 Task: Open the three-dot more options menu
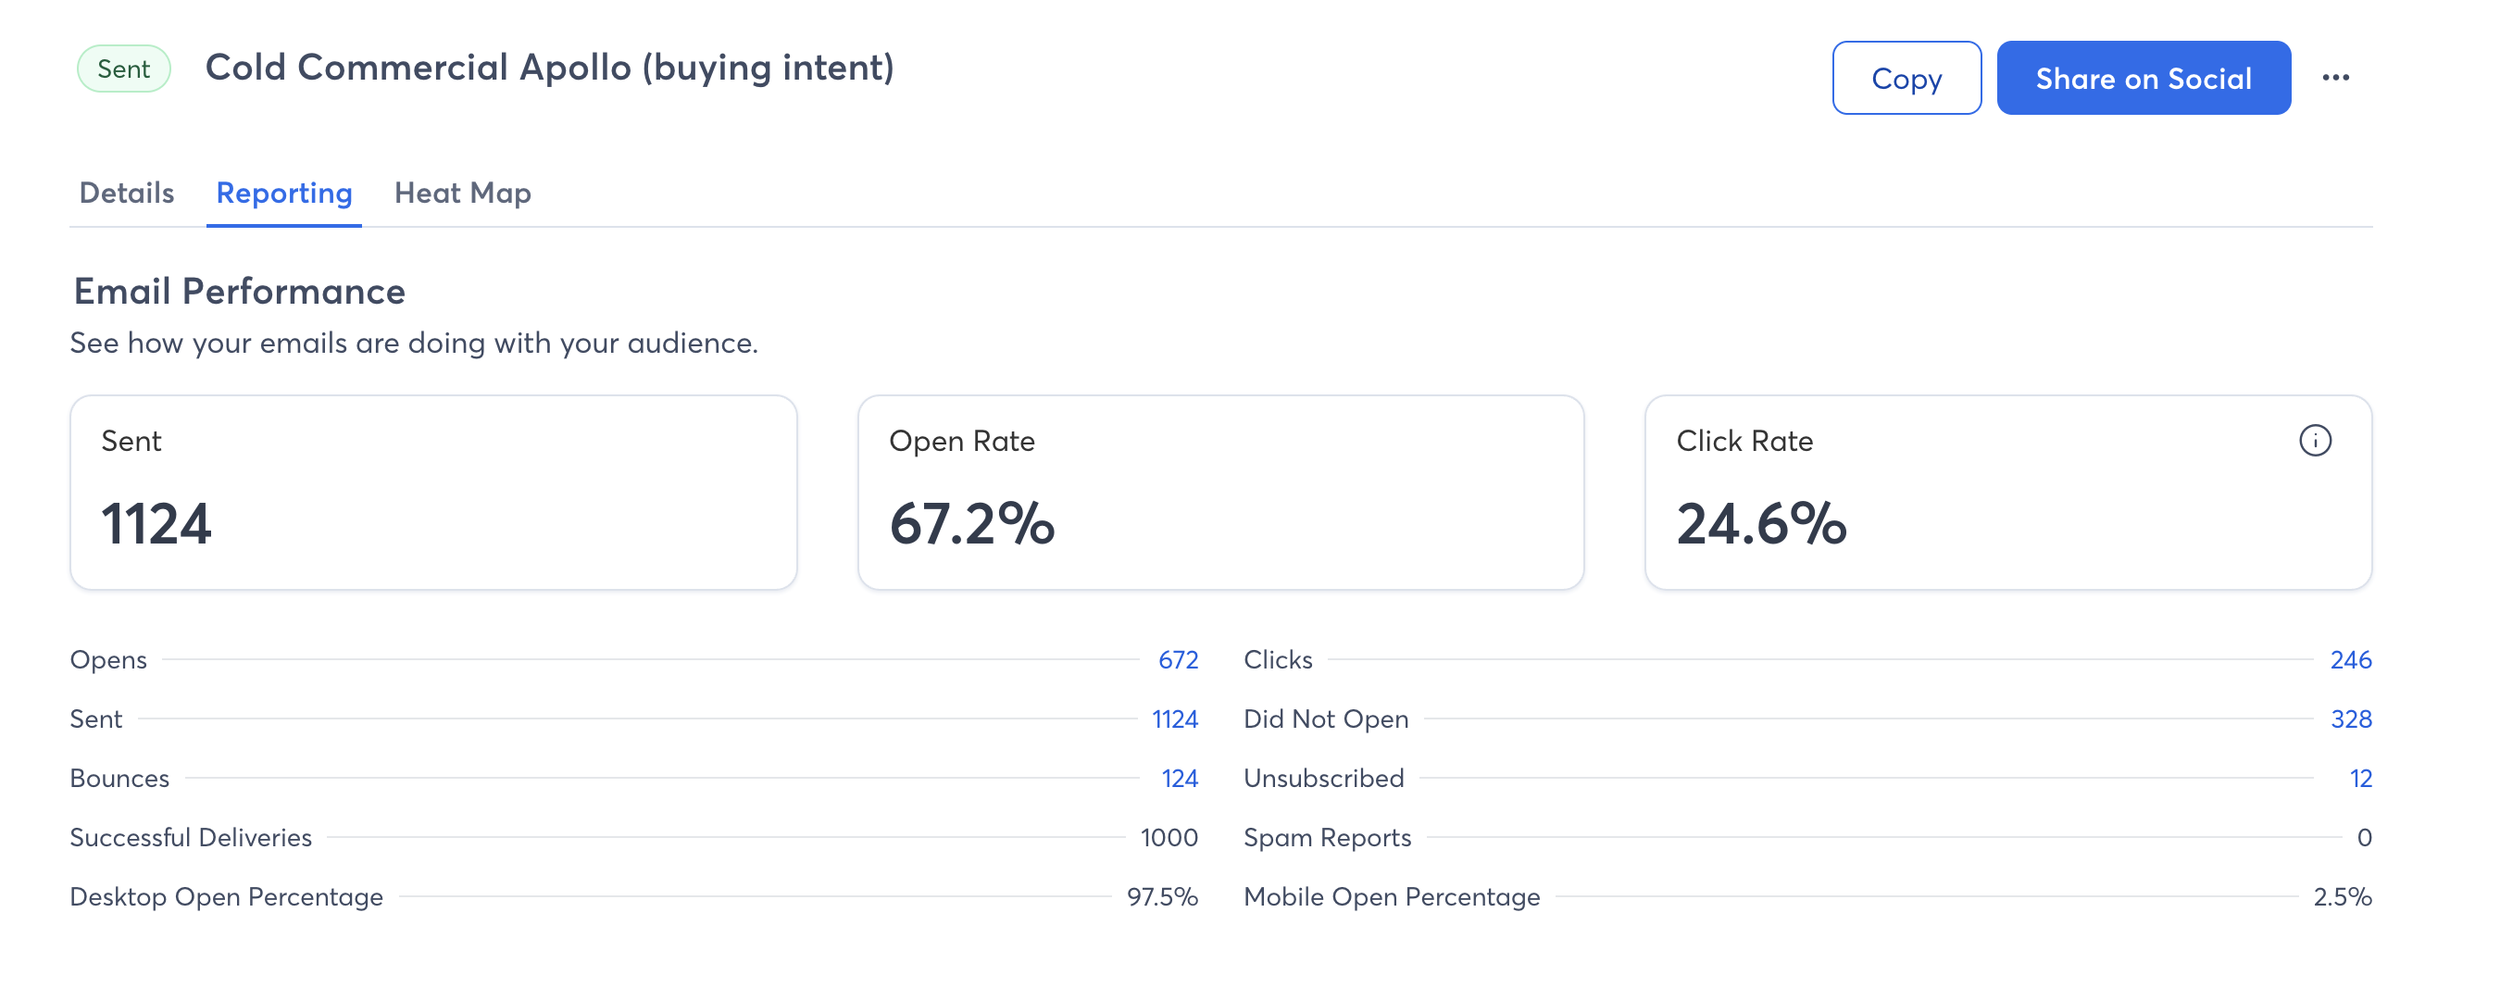click(x=2336, y=78)
